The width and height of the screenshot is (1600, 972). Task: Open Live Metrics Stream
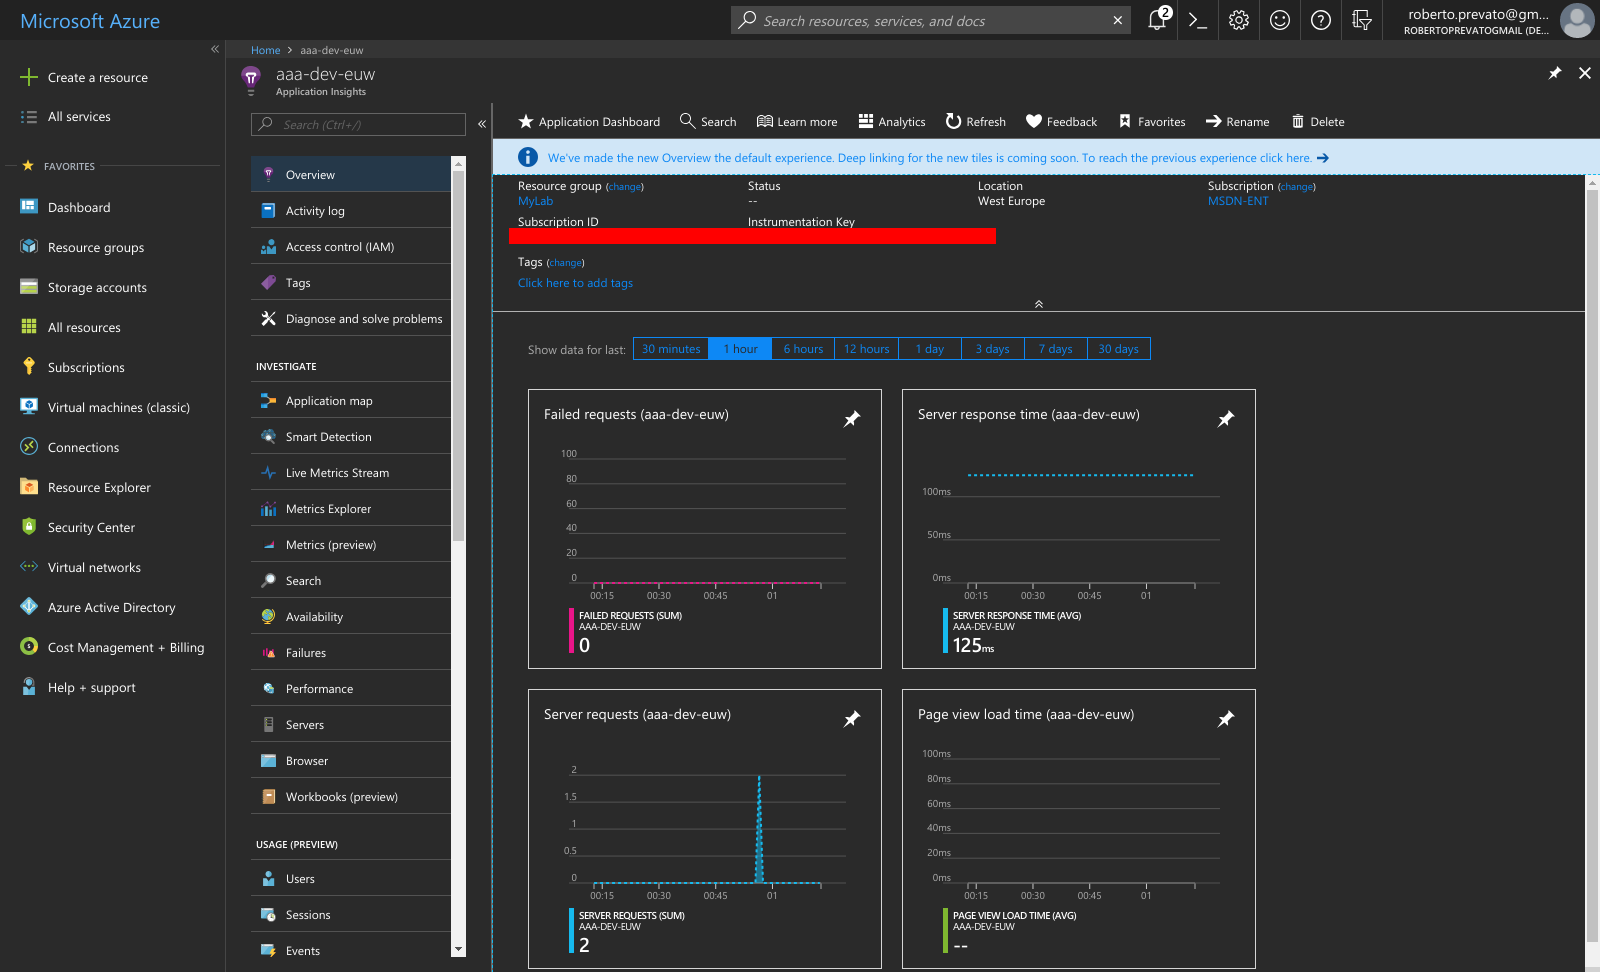351,473
